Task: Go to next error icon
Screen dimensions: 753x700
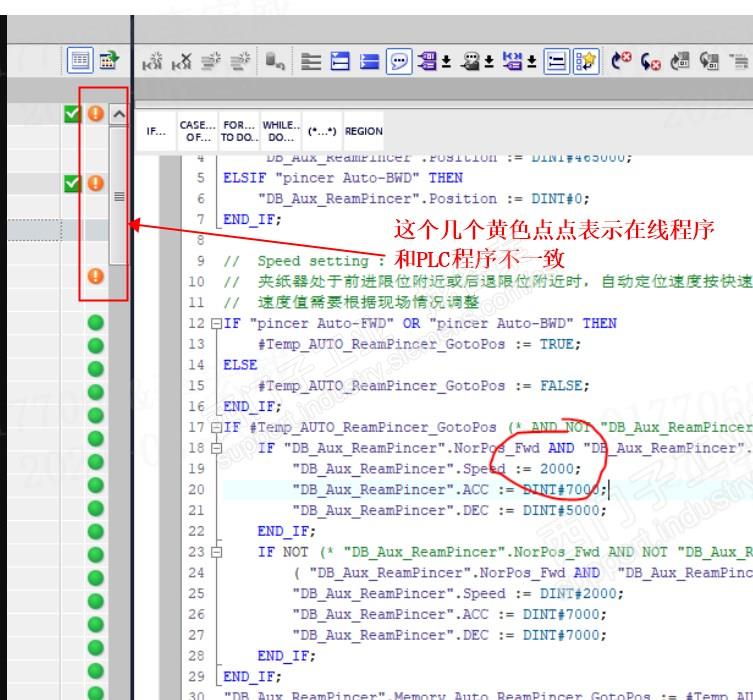Action: [x=621, y=61]
